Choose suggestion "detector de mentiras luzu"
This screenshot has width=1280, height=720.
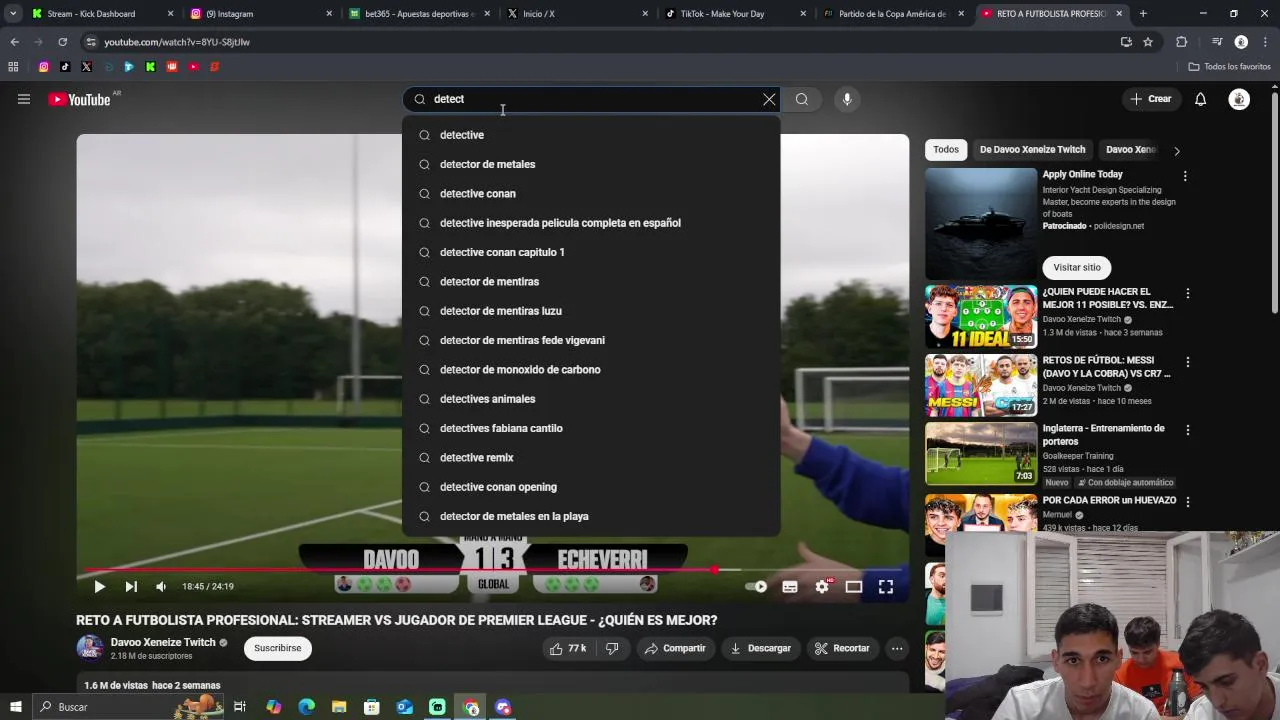pos(591,311)
